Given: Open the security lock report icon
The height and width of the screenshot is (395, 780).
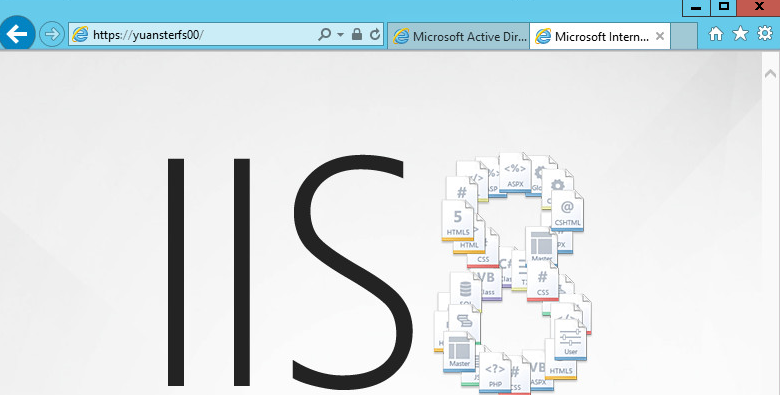Looking at the screenshot, I should [x=357, y=34].
